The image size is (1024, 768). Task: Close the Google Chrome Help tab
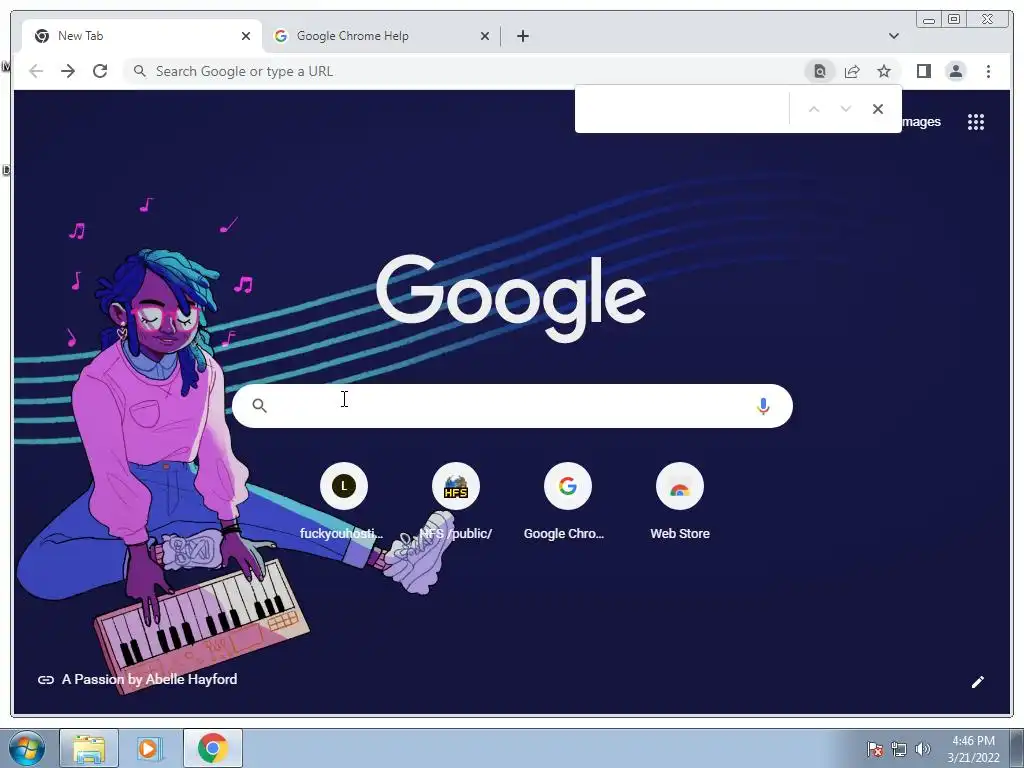(x=485, y=36)
